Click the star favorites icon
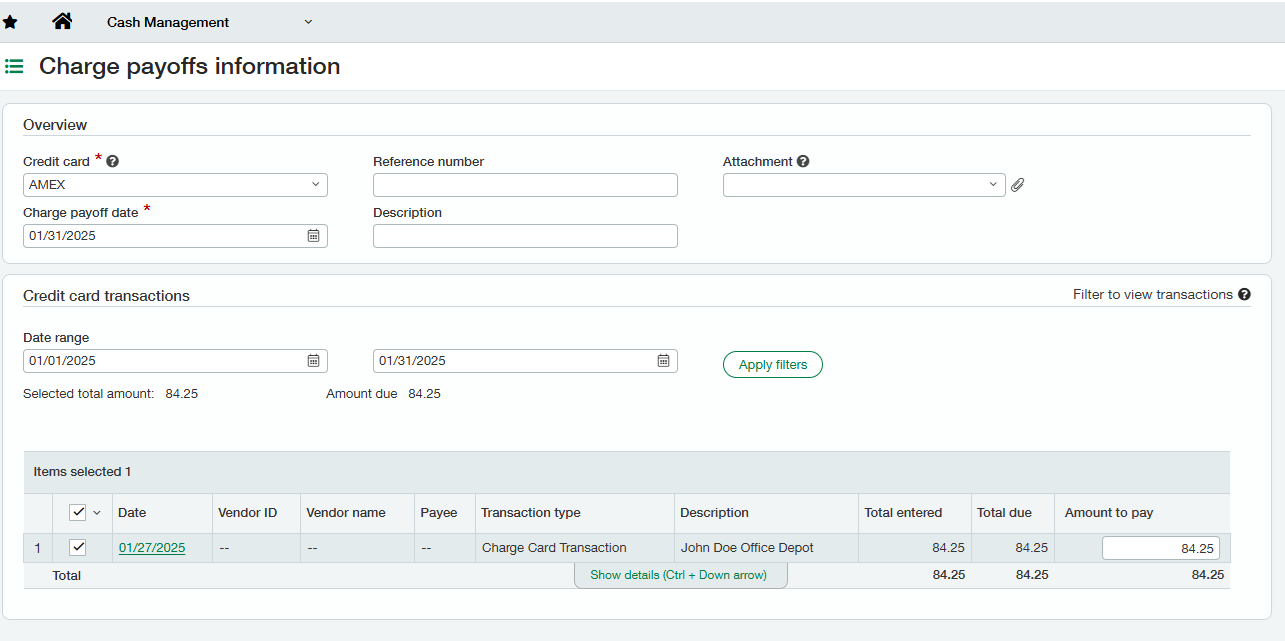This screenshot has width=1285, height=641. (10, 22)
